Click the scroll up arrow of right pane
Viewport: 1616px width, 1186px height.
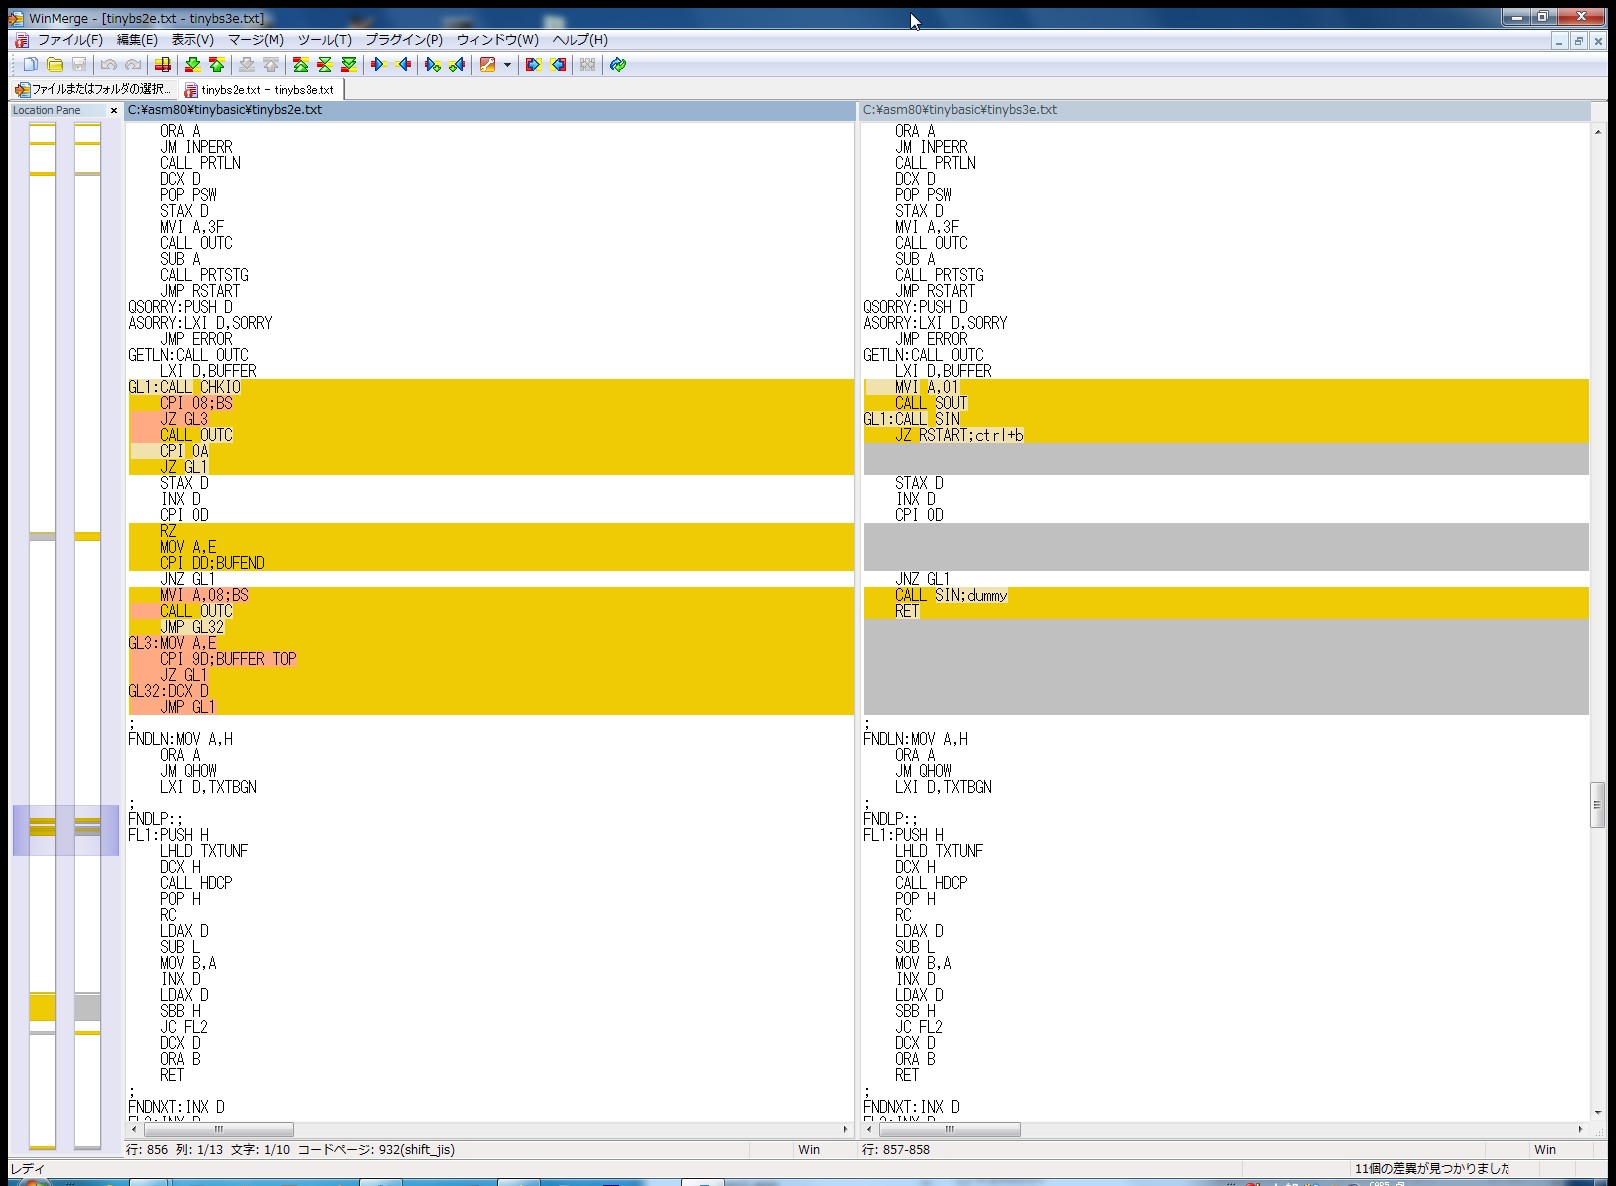click(1597, 131)
